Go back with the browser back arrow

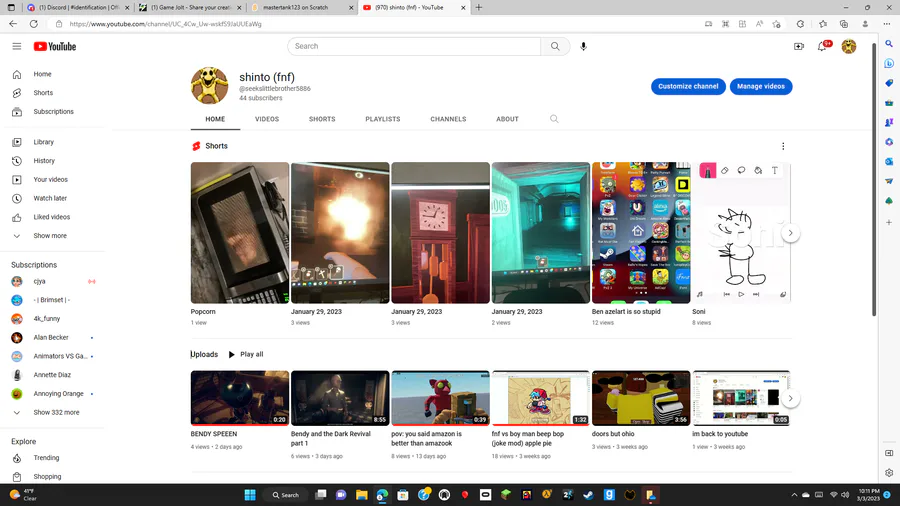pyautogui.click(x=13, y=24)
